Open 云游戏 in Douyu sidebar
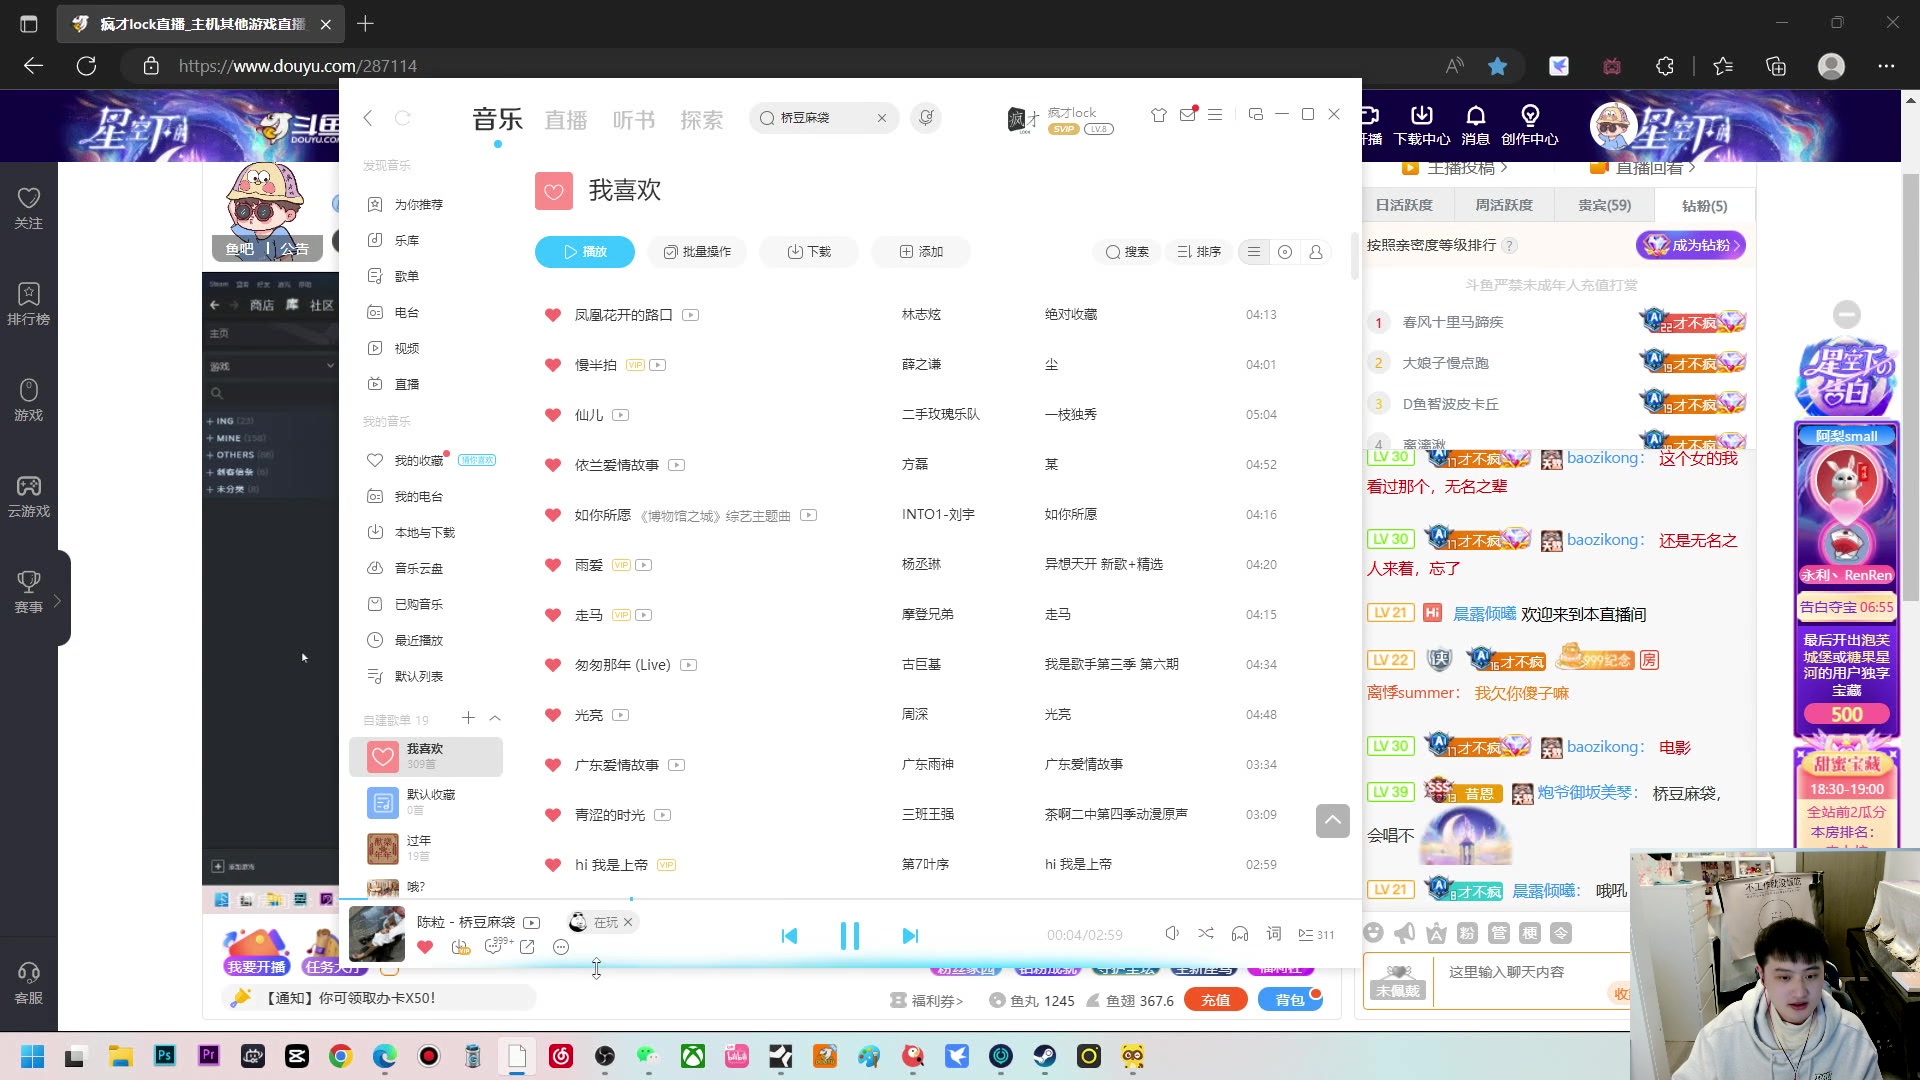Screen dimensions: 1920x1080 coord(29,496)
